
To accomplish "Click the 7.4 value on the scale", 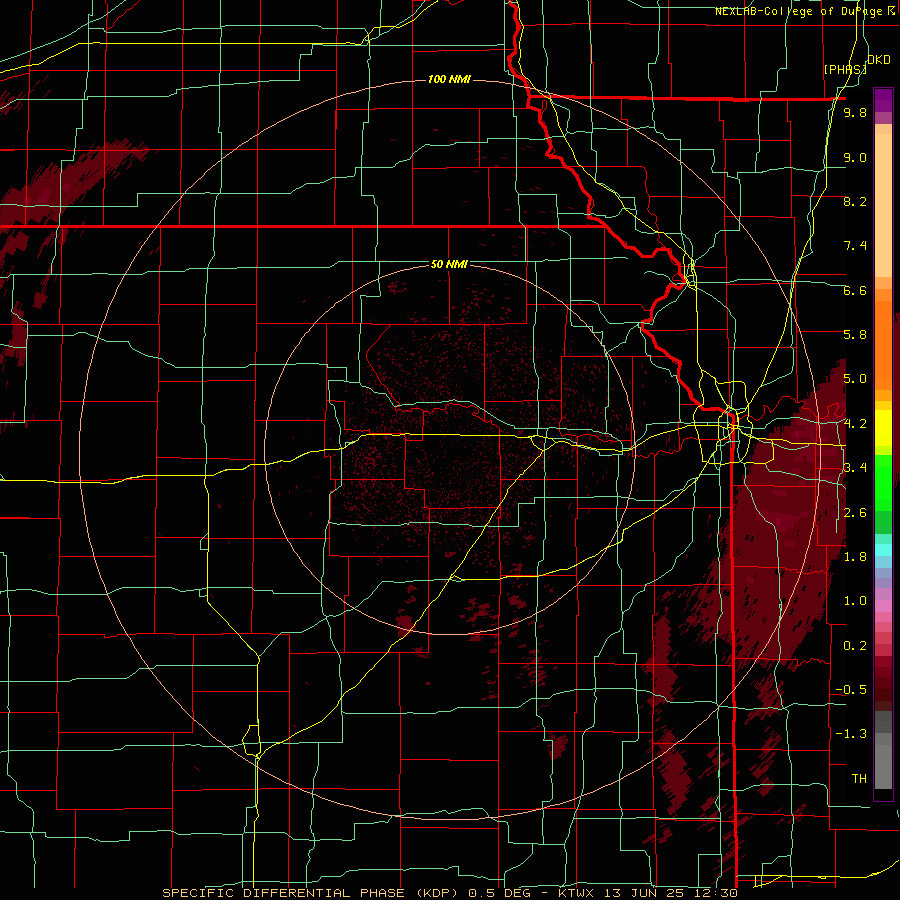I will (855, 246).
